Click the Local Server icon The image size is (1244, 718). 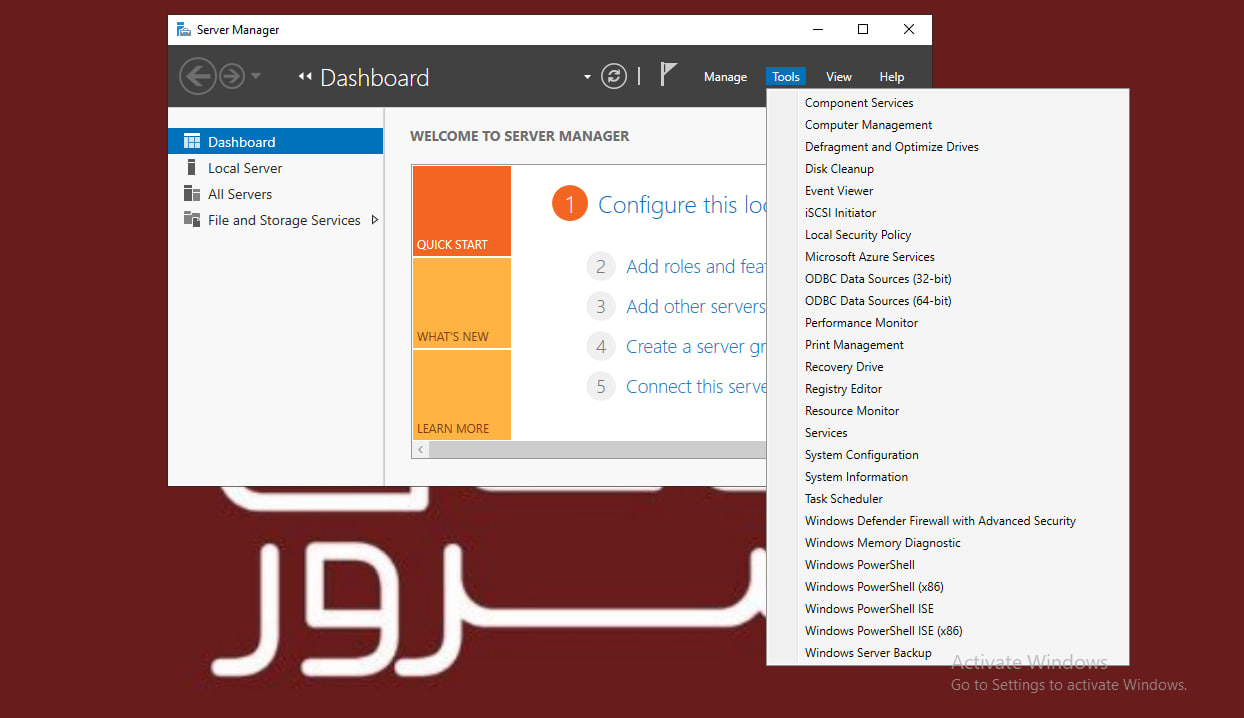(x=192, y=168)
